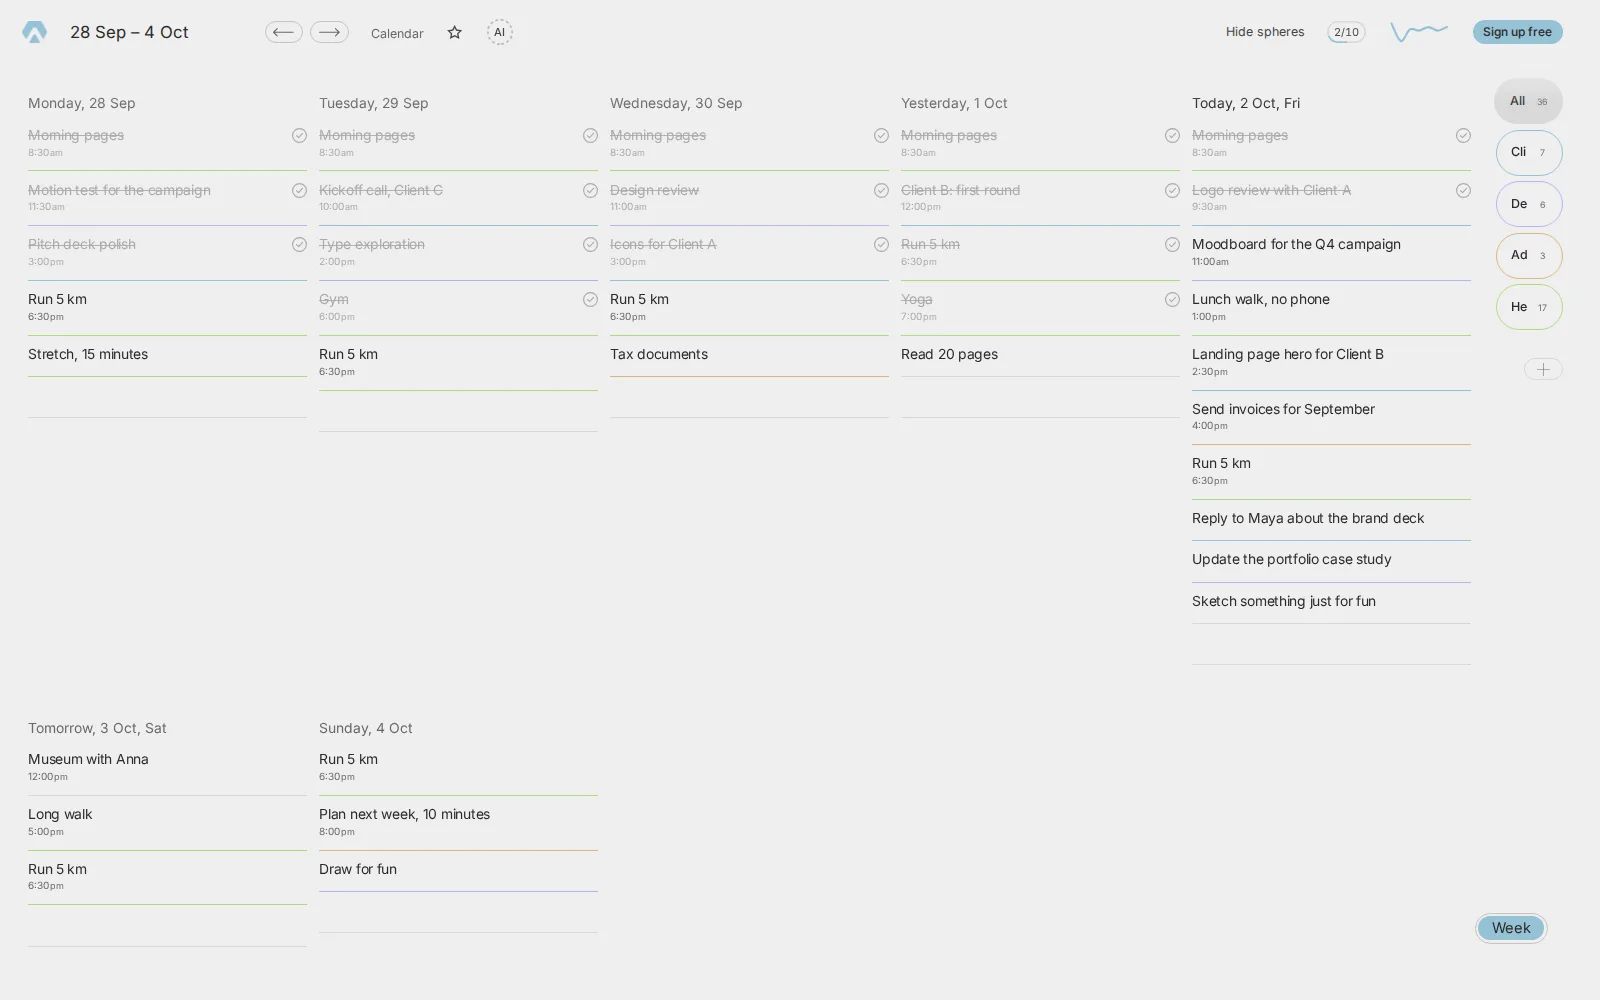Go to next week arrow
This screenshot has width=1600, height=1000.
329,32
